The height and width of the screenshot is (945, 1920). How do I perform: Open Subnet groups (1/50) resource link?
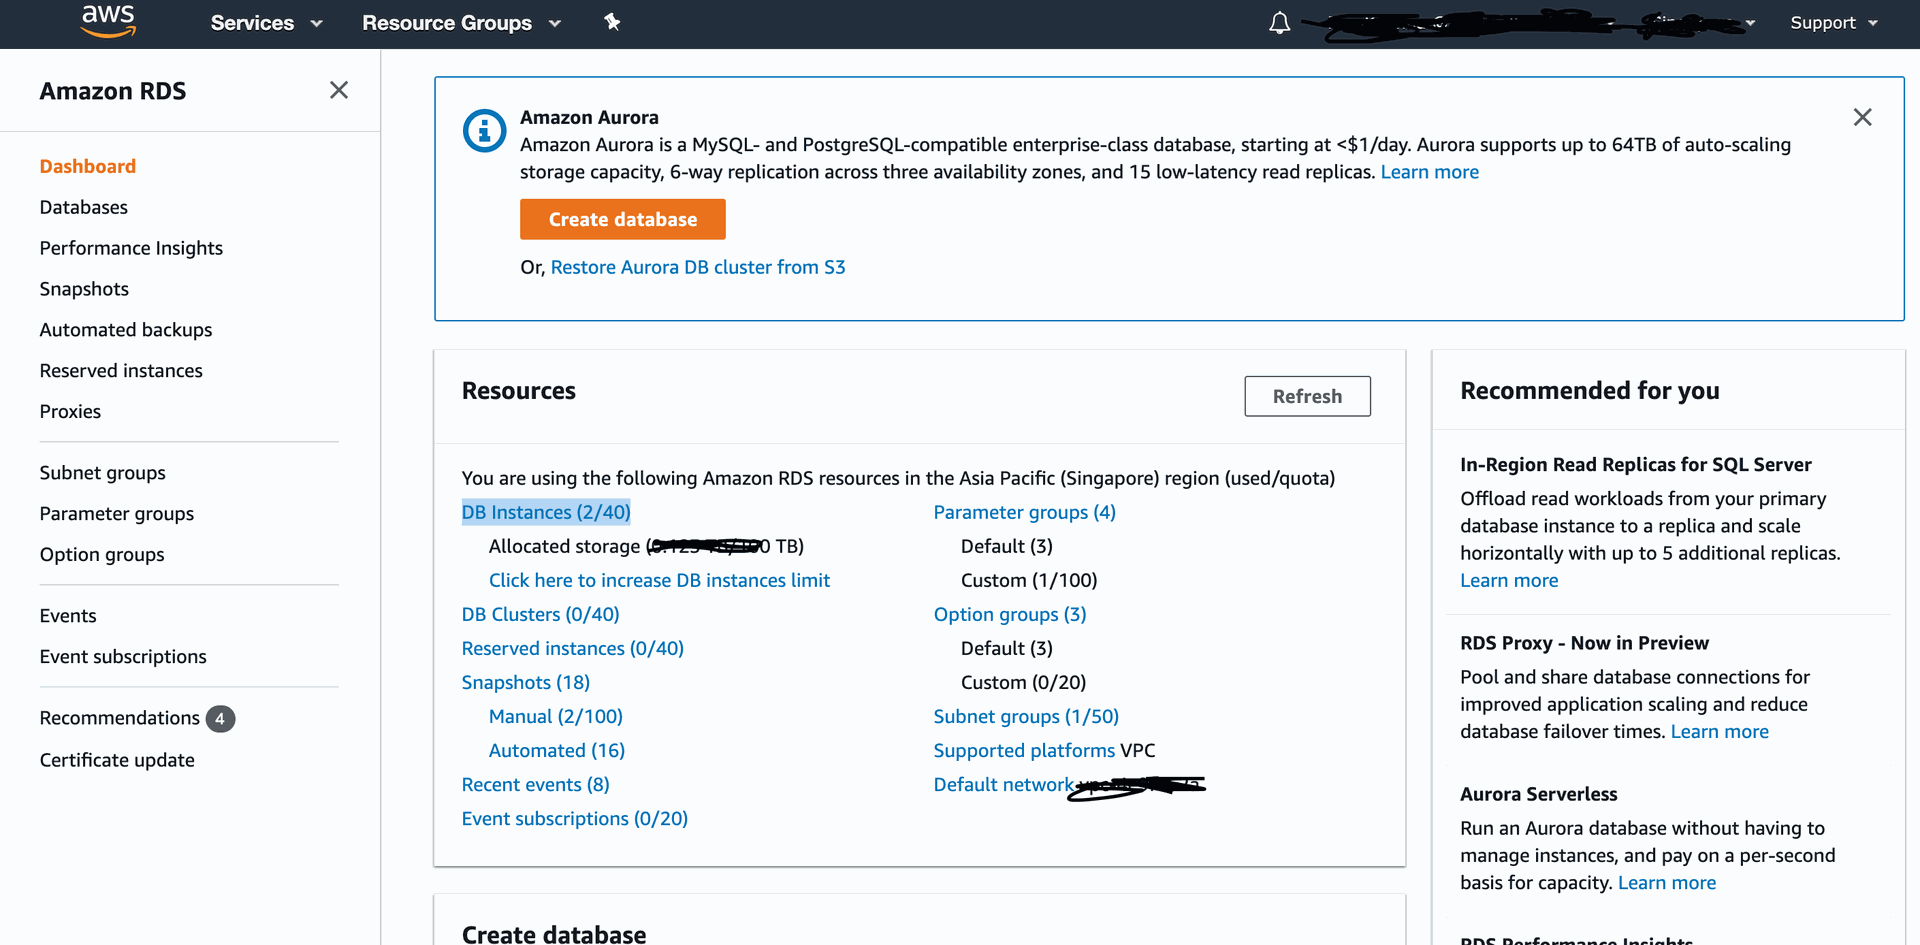tap(1026, 716)
